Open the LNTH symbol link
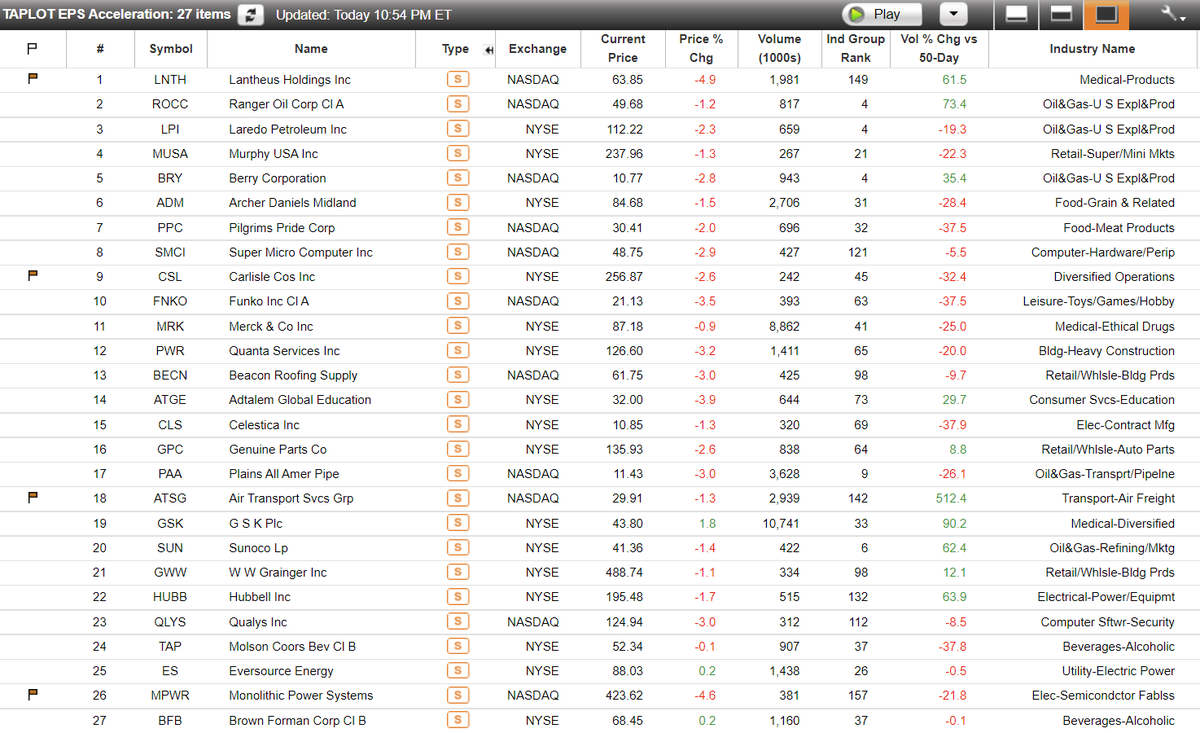The width and height of the screenshot is (1200, 733). pos(170,80)
